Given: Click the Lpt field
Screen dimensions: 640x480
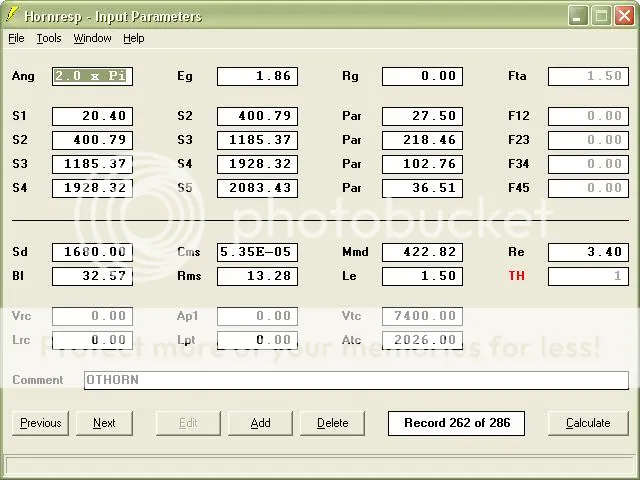Looking at the screenshot, I should tap(258, 341).
